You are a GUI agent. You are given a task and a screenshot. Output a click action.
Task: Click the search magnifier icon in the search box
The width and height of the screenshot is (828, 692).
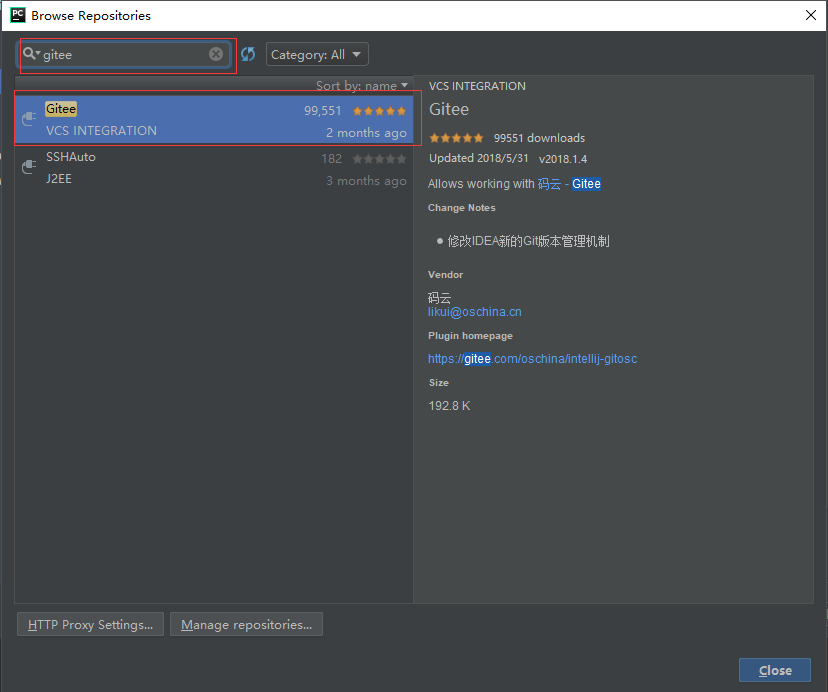(29, 53)
